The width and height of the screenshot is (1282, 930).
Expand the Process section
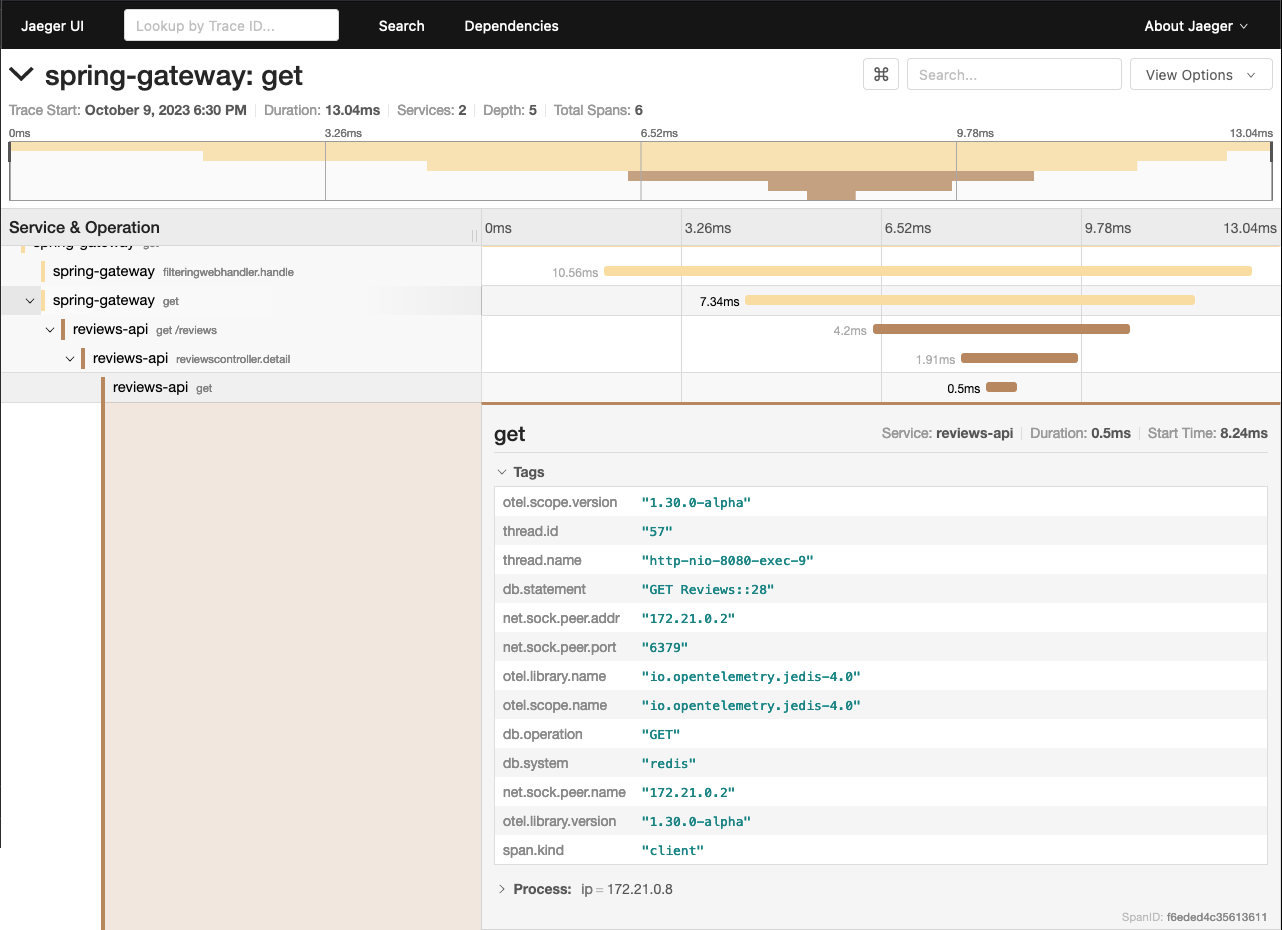point(584,889)
